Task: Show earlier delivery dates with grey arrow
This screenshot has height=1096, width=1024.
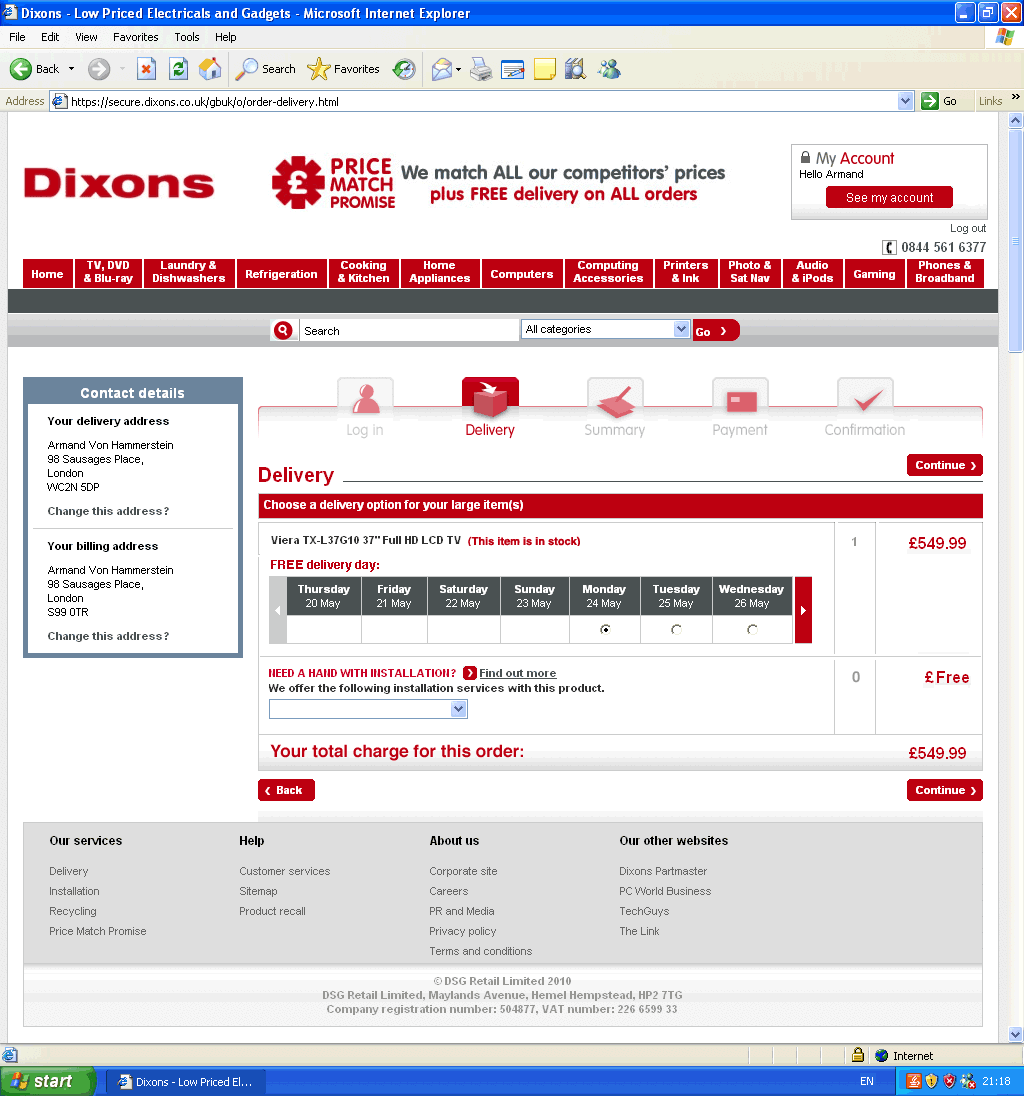Action: (277, 610)
